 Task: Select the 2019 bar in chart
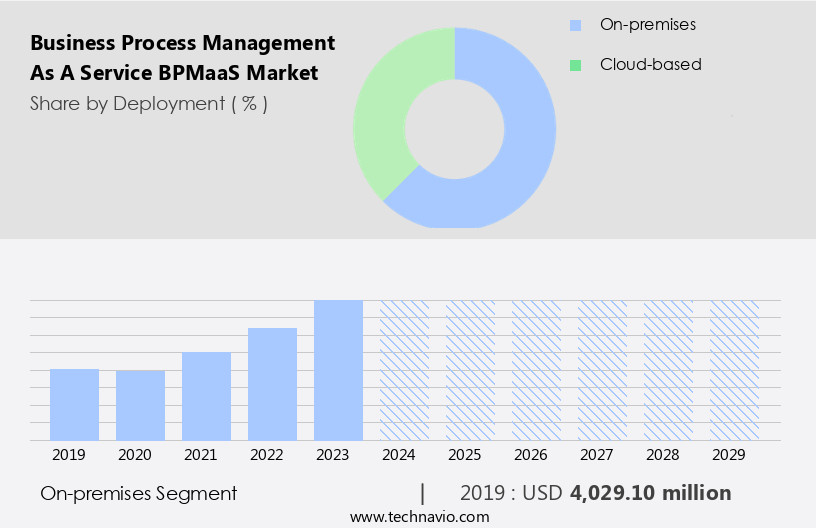point(74,405)
